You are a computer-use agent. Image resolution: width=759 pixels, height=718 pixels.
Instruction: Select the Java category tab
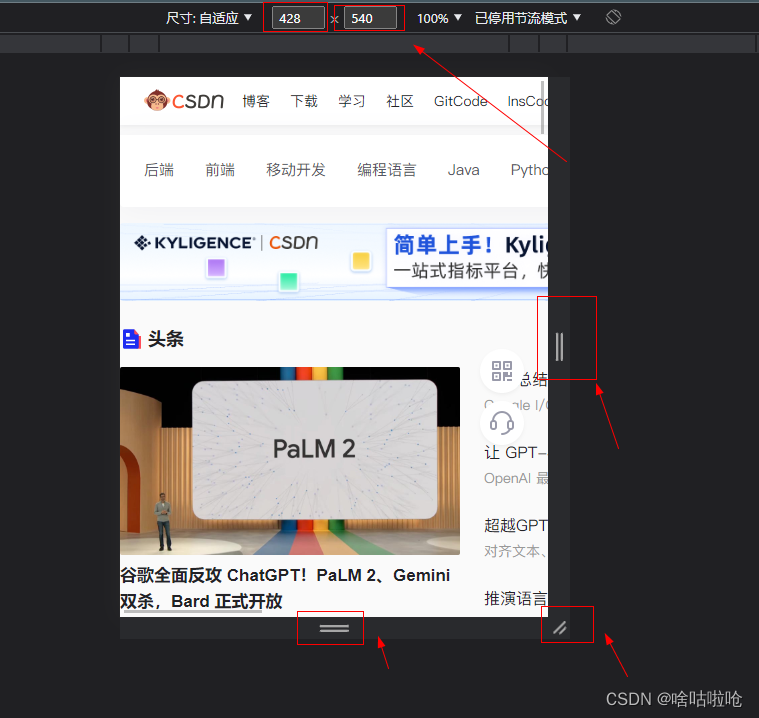pyautogui.click(x=463, y=170)
